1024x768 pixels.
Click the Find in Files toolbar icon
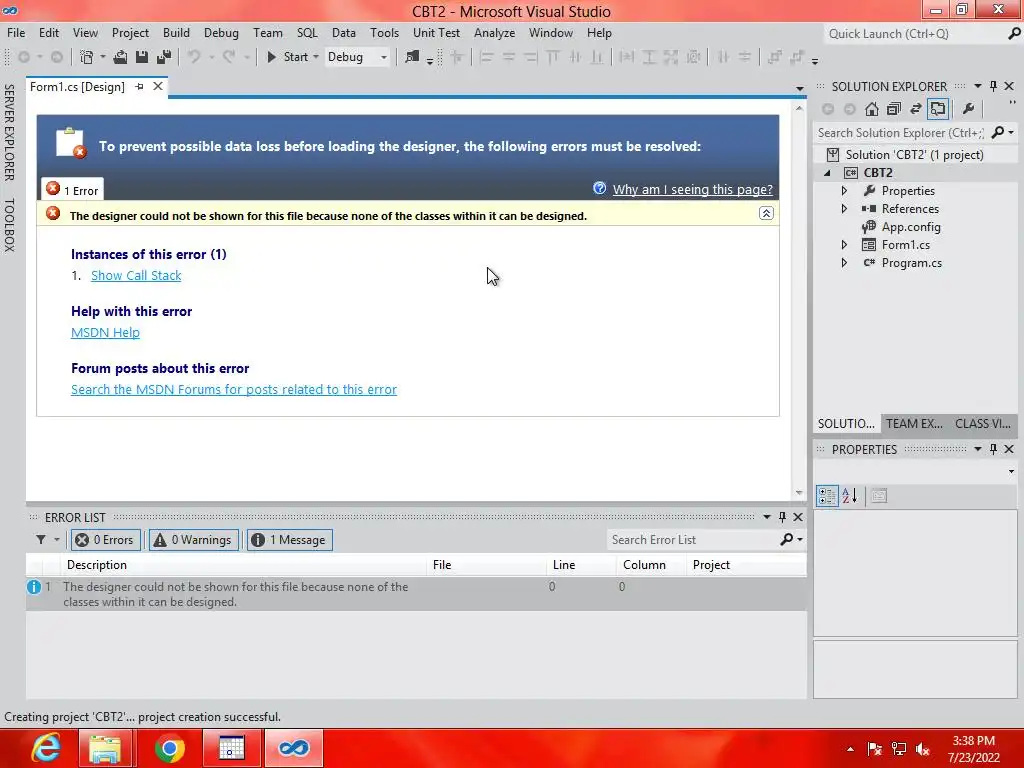tap(412, 57)
